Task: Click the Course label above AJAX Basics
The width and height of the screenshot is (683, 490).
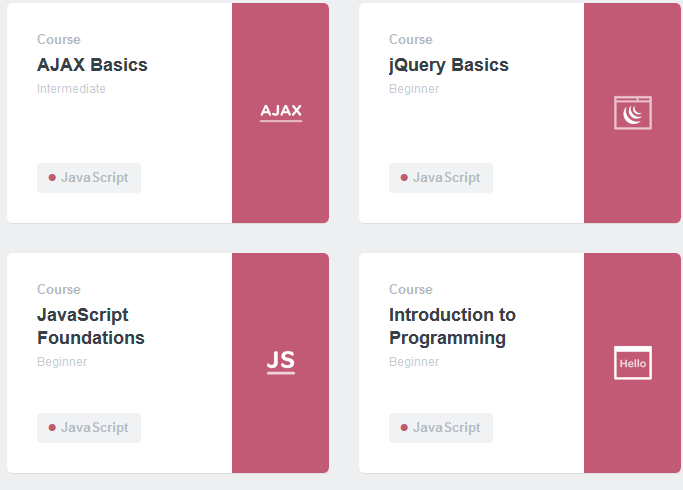Action: (59, 40)
